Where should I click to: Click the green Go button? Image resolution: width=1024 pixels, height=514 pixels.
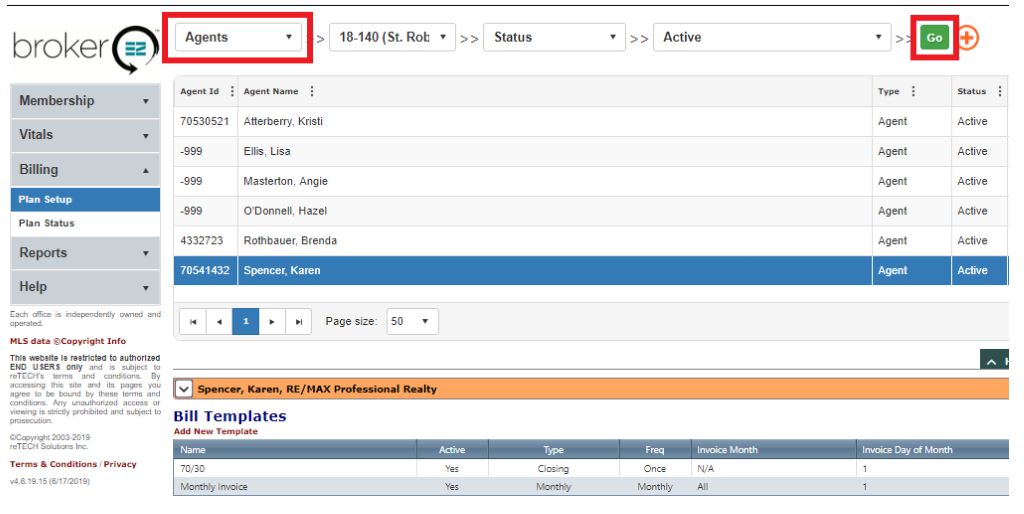tap(934, 38)
